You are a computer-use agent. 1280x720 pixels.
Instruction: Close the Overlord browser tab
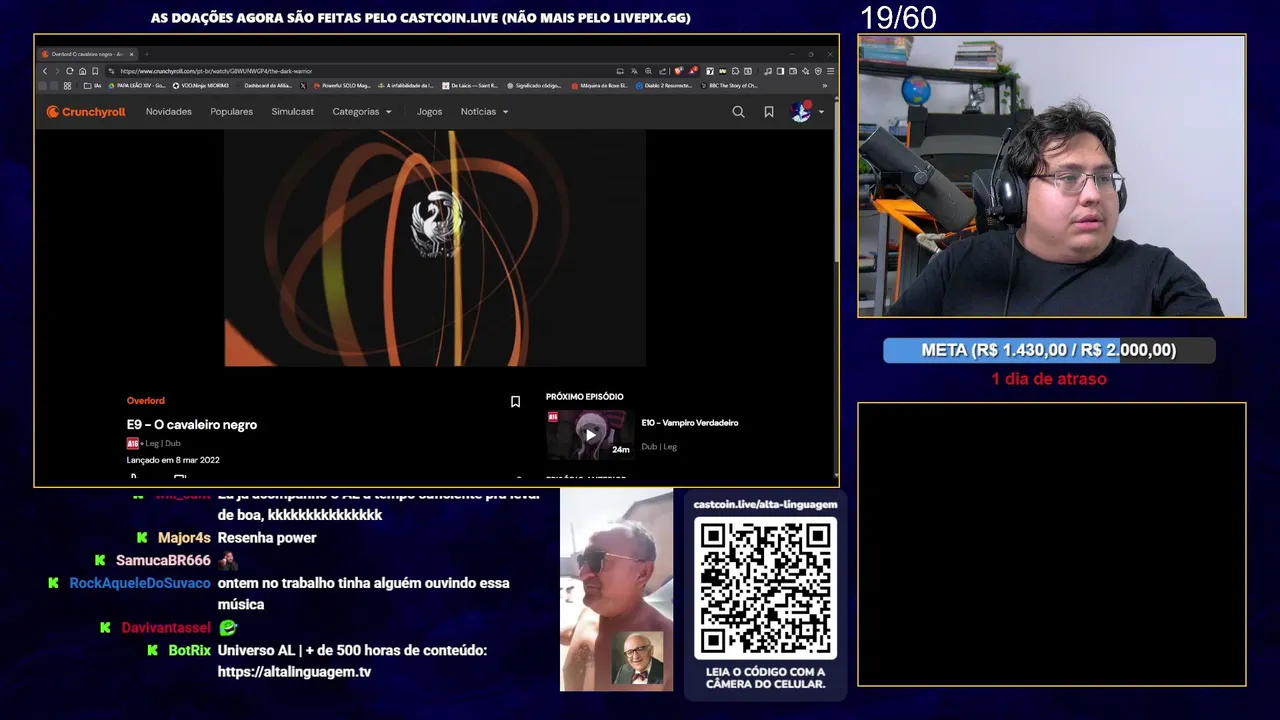tap(132, 54)
